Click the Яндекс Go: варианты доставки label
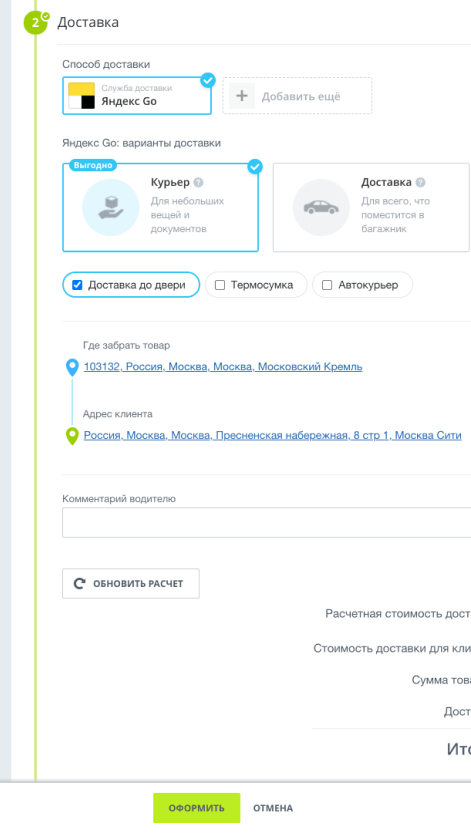The width and height of the screenshot is (471, 833). point(141,143)
